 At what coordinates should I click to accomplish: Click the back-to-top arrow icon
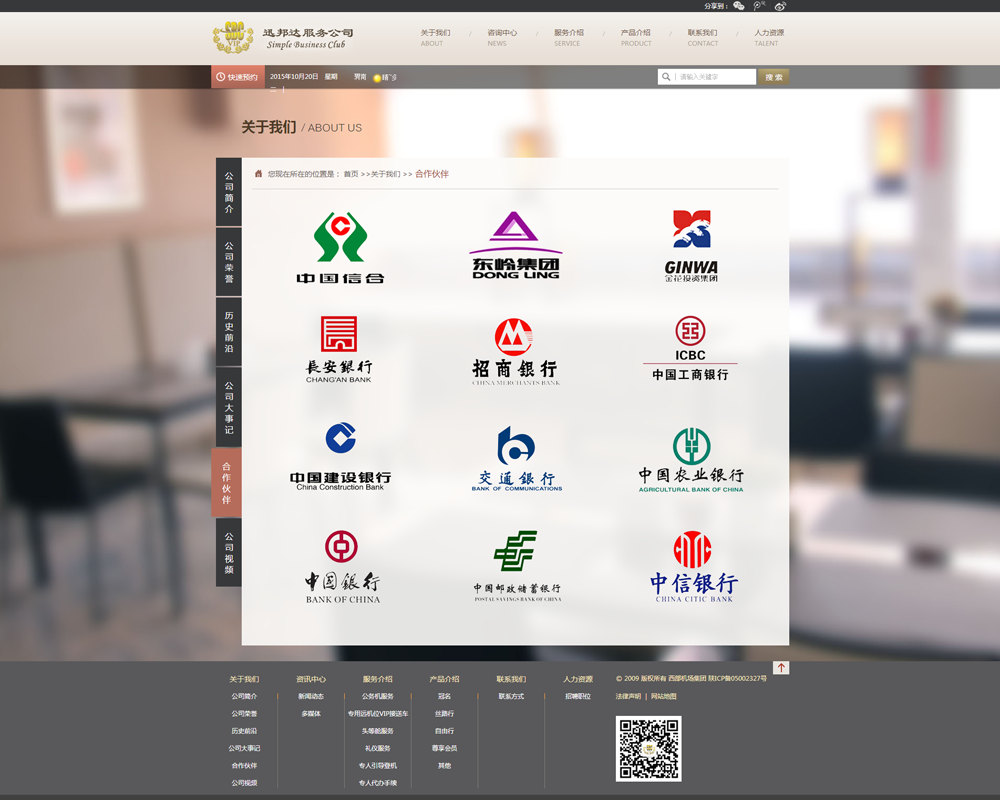(781, 667)
